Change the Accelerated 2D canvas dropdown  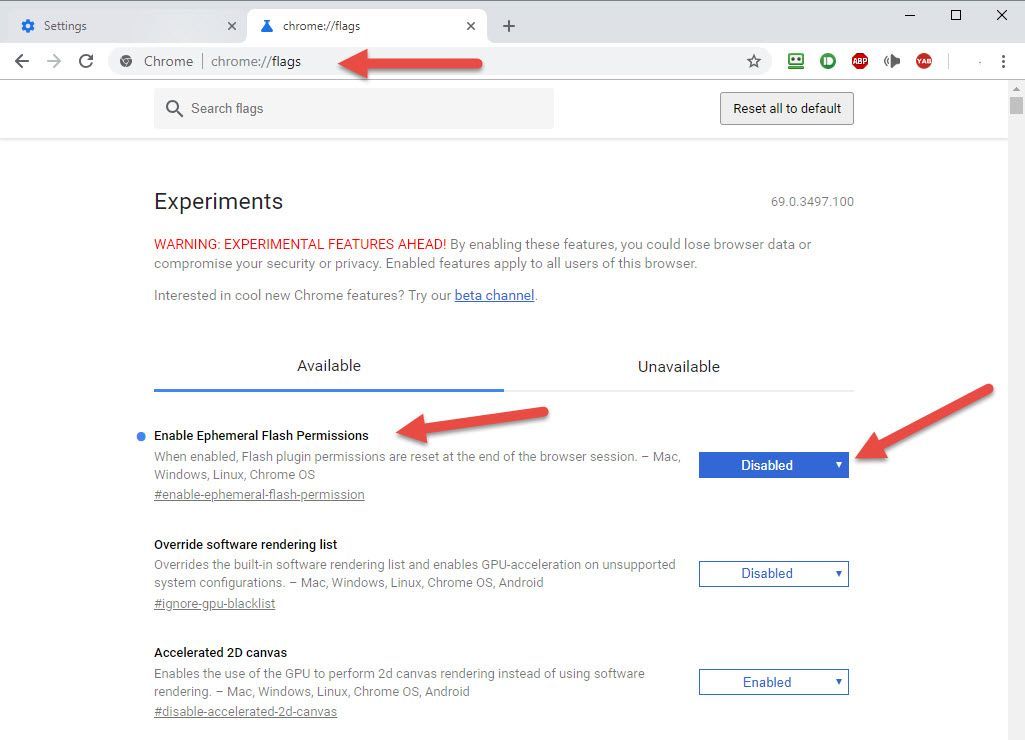coord(773,682)
